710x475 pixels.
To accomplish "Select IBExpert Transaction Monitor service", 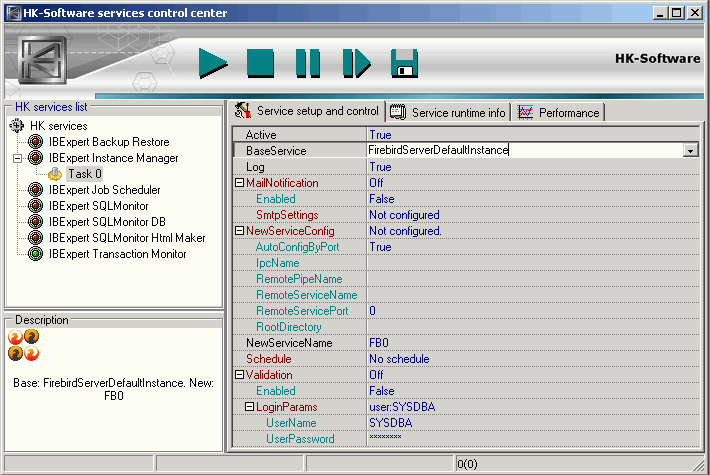I will tap(118, 254).
